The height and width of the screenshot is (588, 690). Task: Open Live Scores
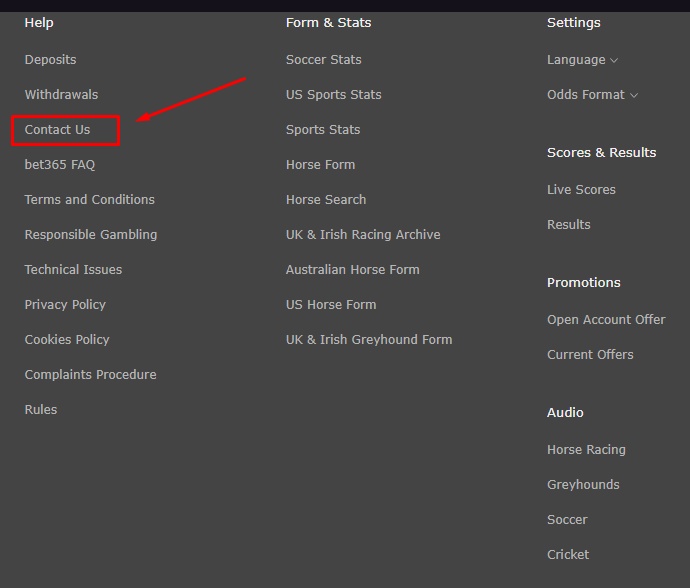581,189
